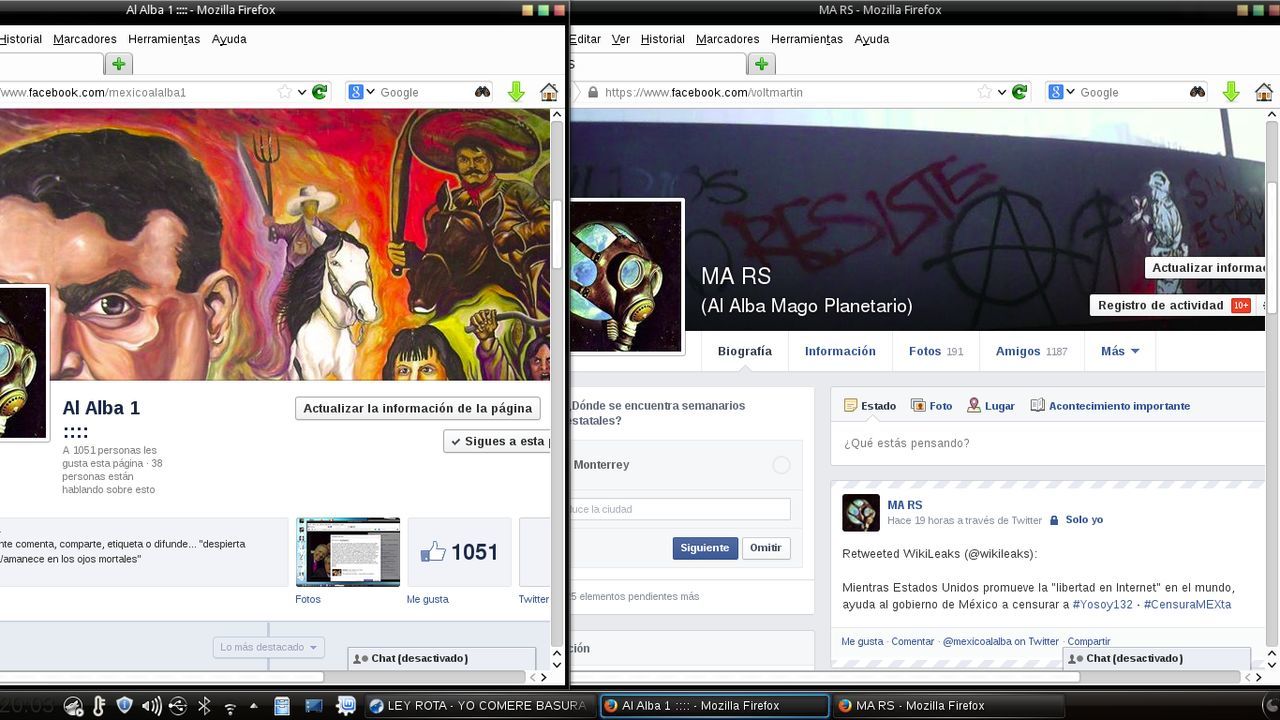Bookmark star in Al Alba 1 window

285,92
